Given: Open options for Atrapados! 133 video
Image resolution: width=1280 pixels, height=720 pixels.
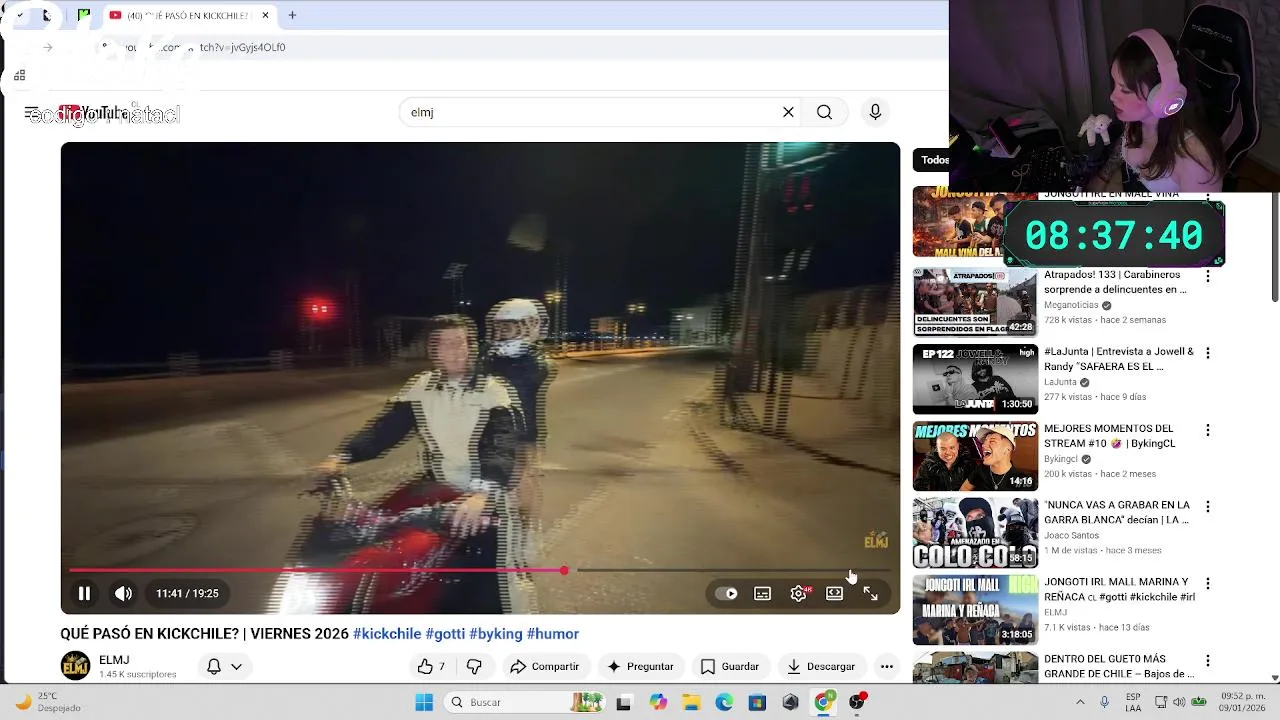Looking at the screenshot, I should (x=1207, y=276).
